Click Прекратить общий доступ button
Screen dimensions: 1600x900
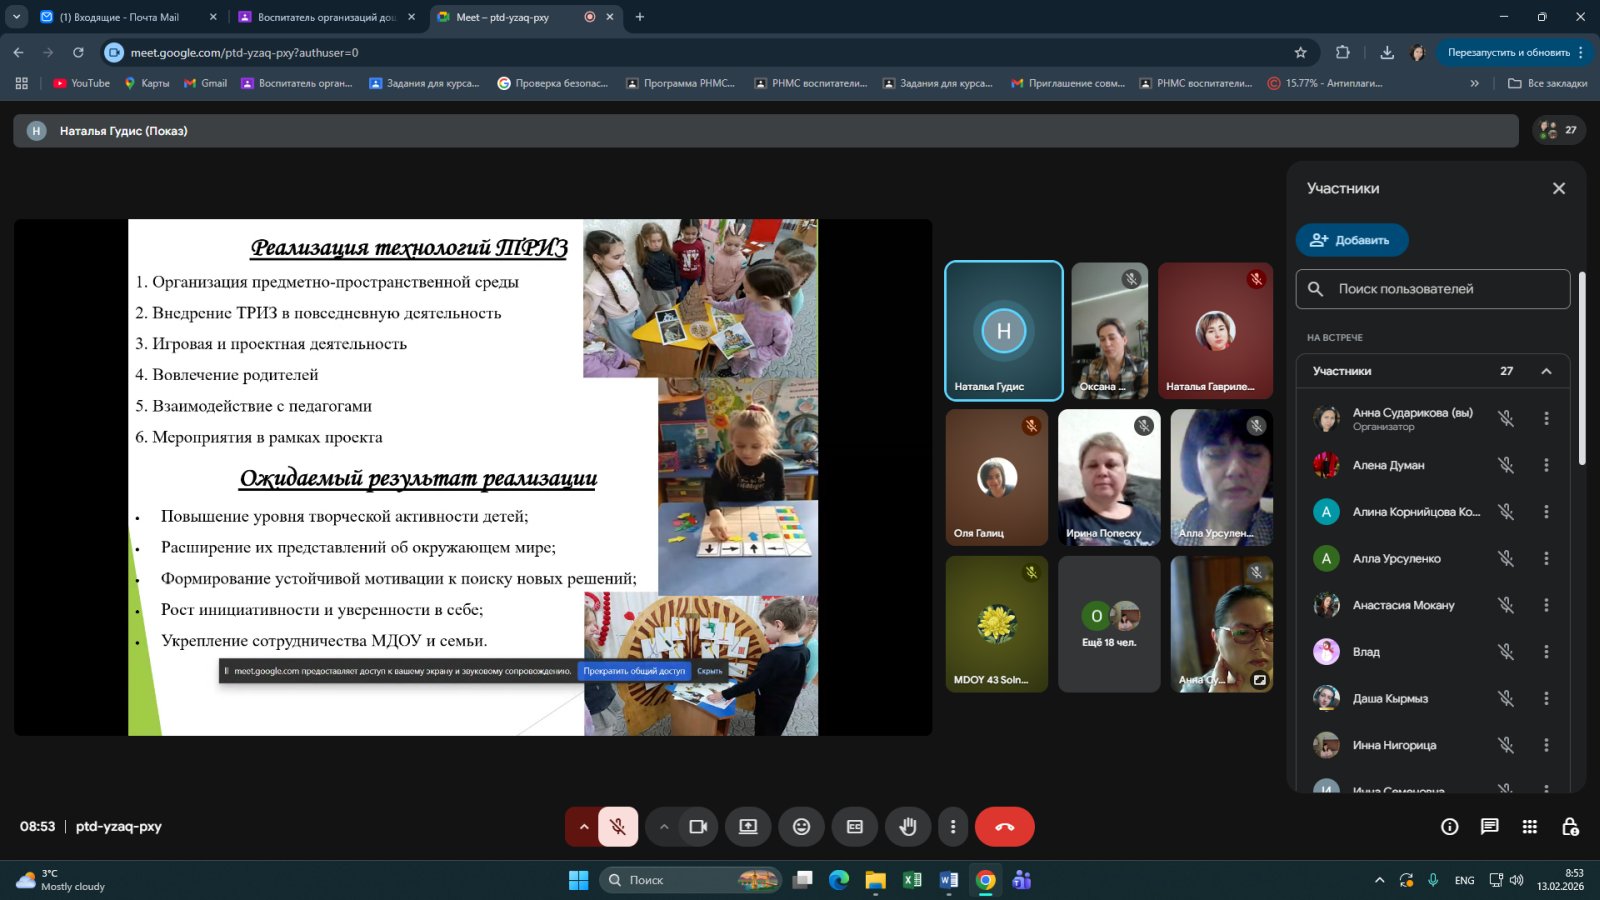click(x=634, y=671)
